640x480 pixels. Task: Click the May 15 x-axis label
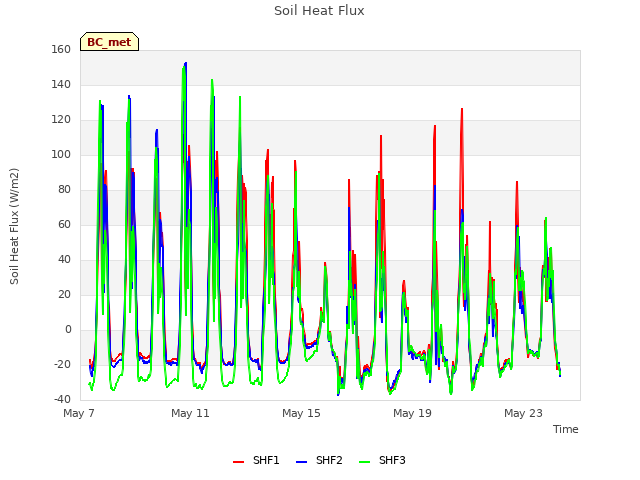click(301, 413)
